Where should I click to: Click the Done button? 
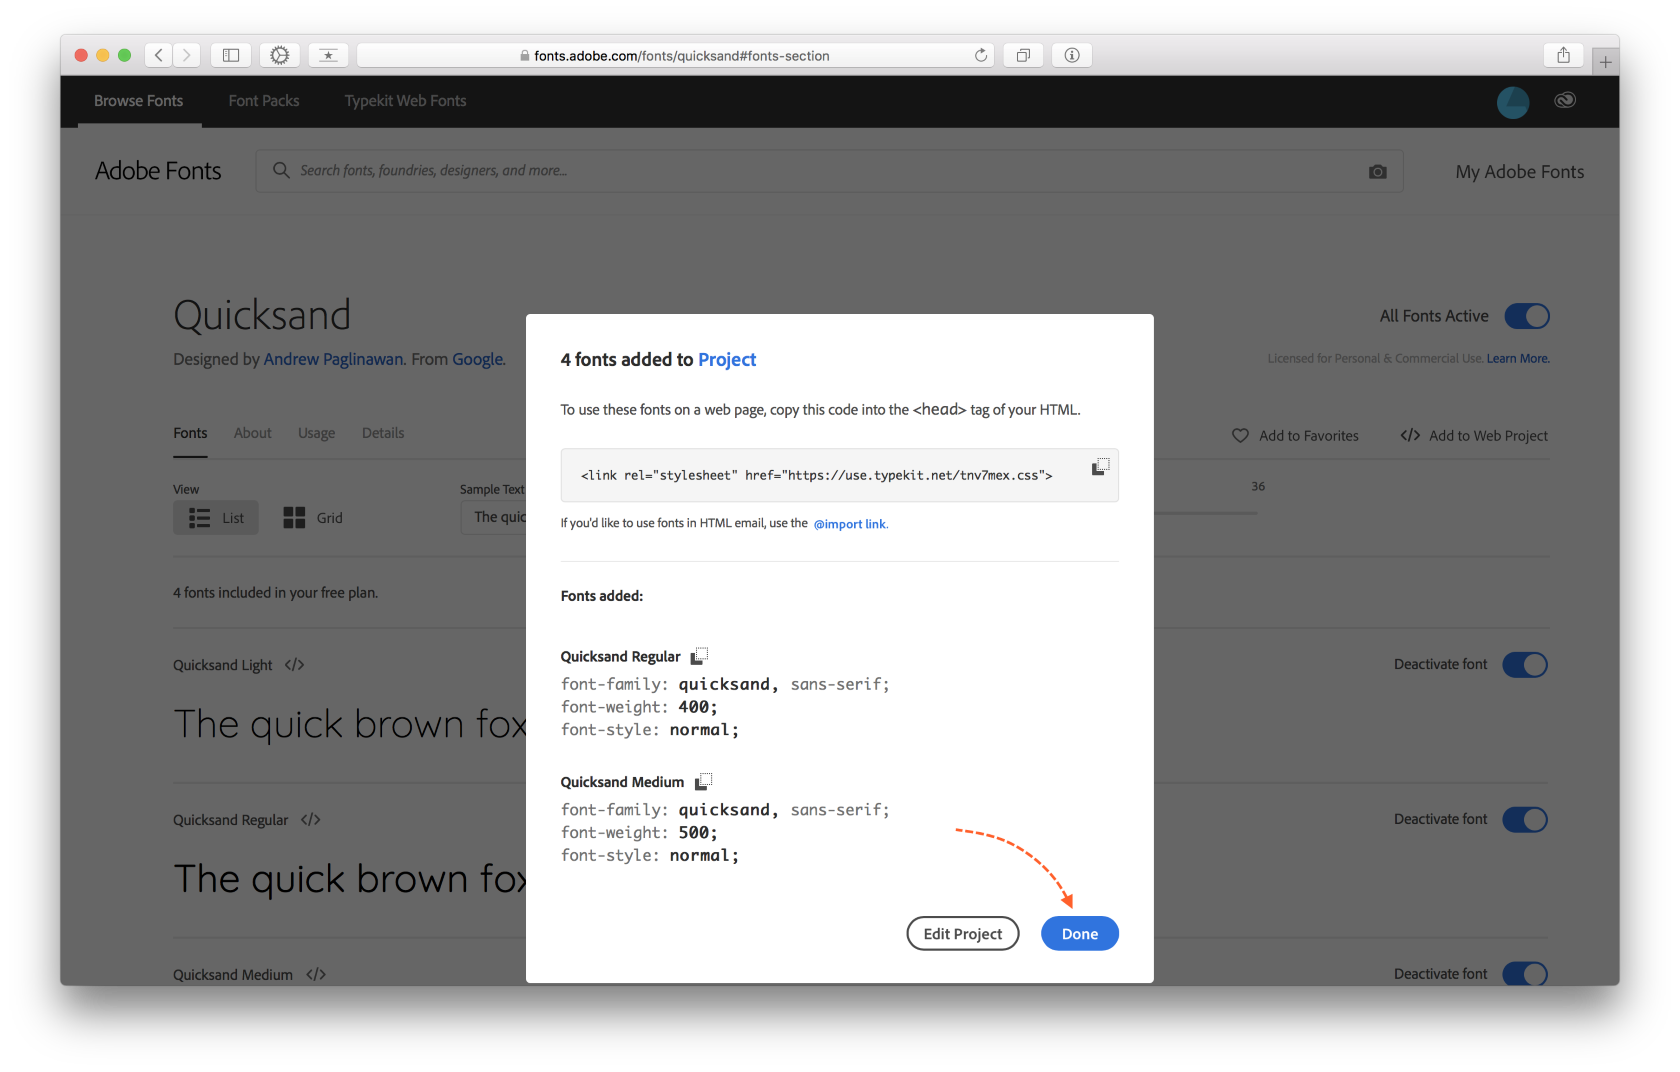(1080, 934)
